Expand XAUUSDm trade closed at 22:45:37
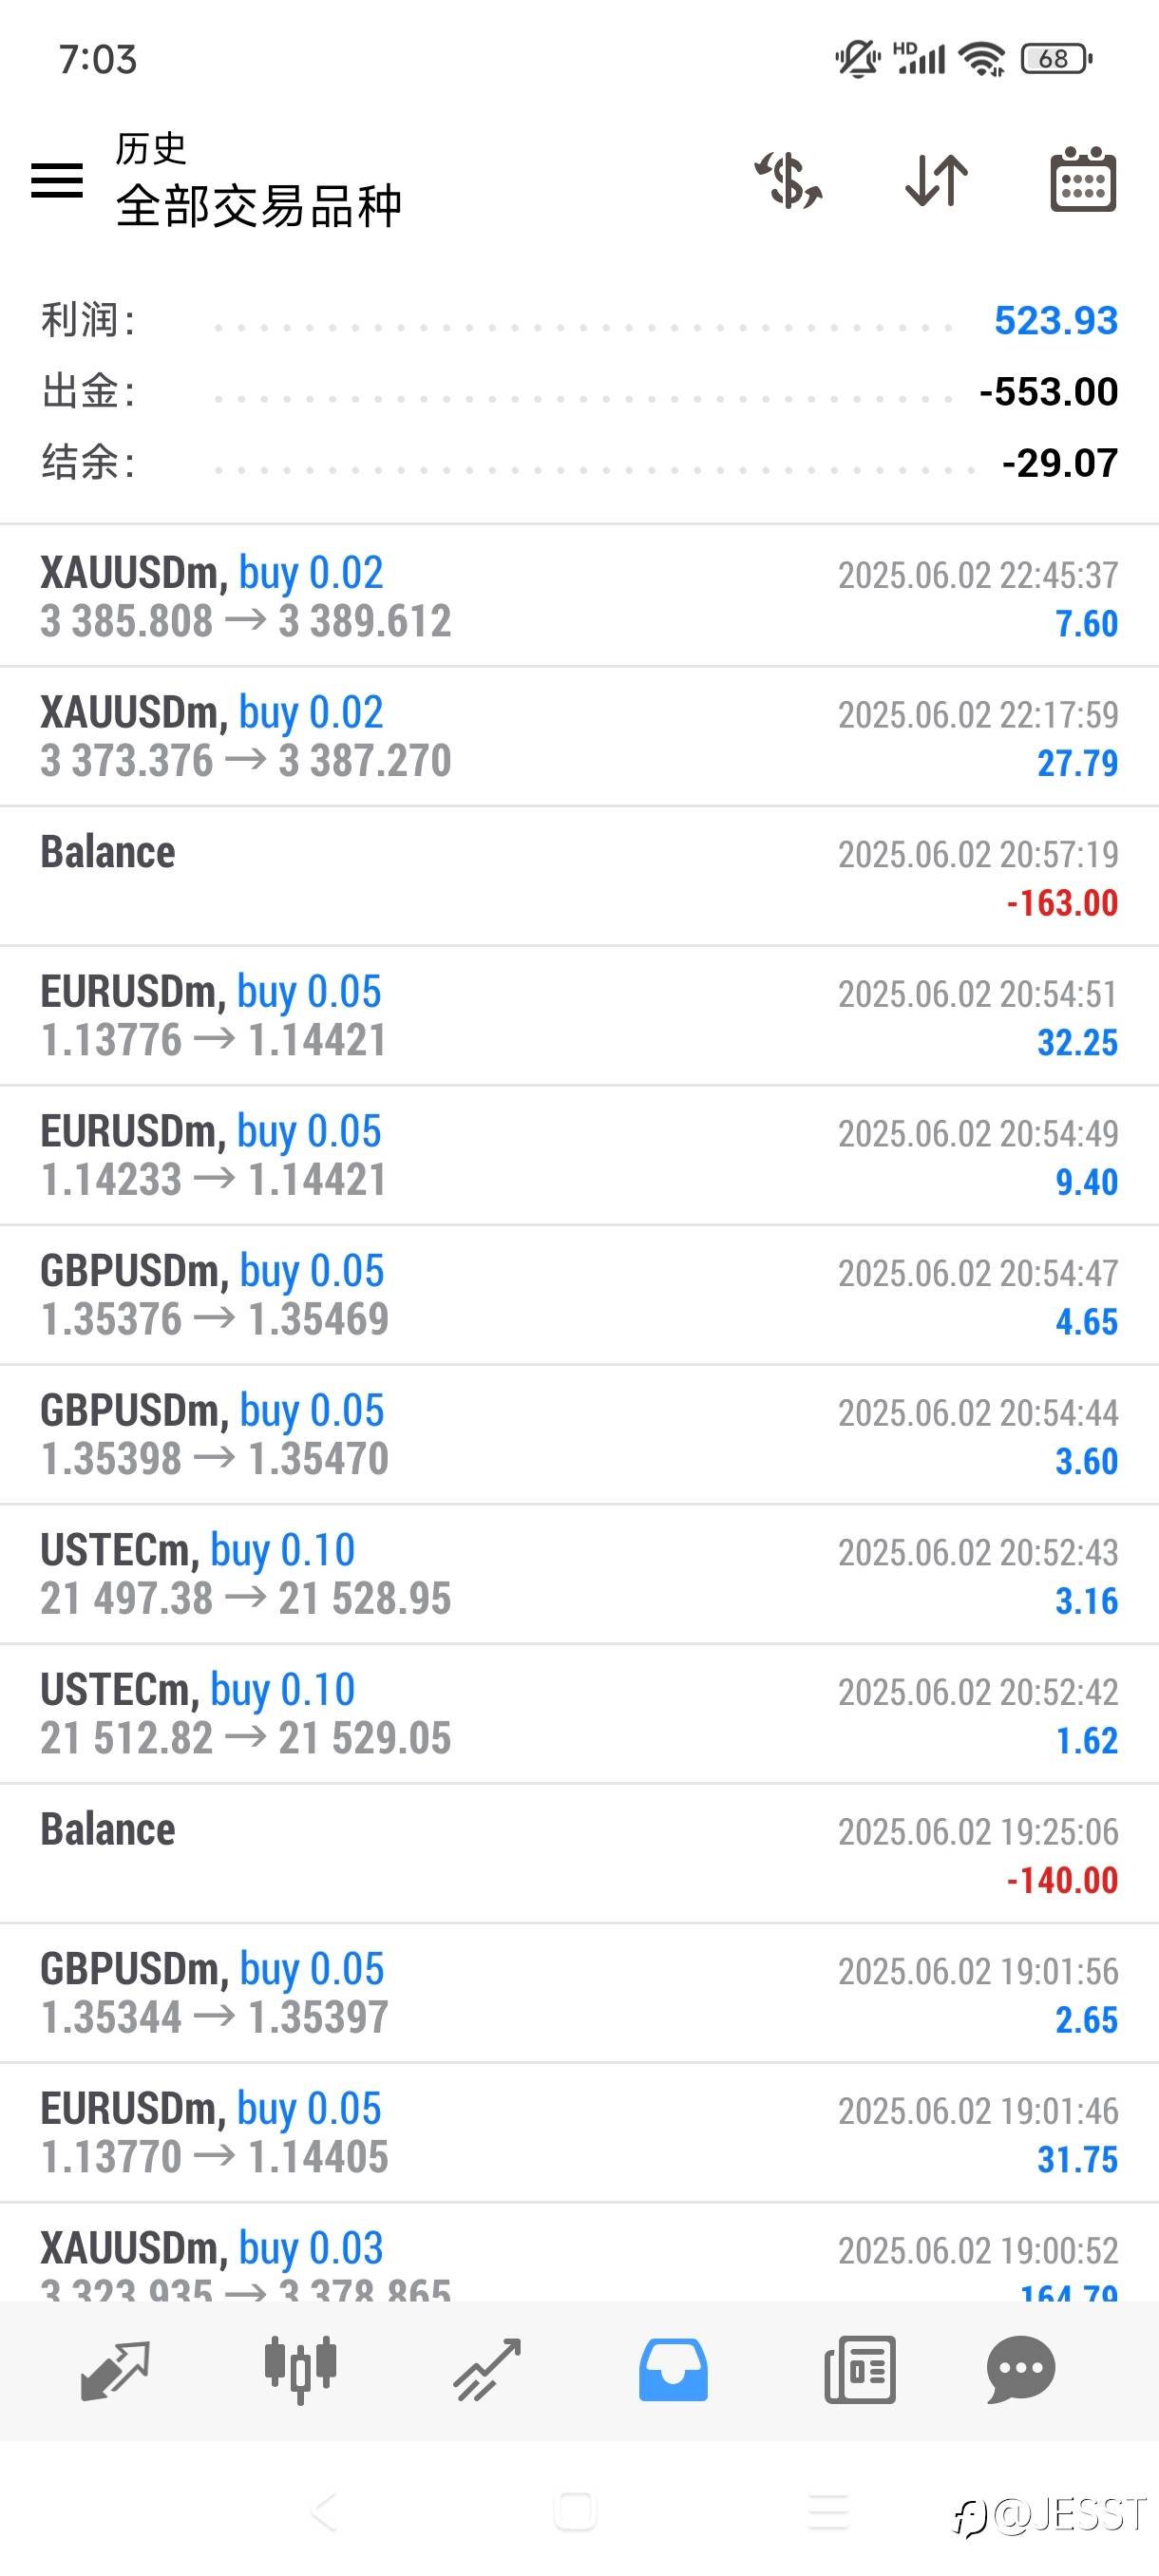Screen dimensions: 1159x2576 coord(579,596)
